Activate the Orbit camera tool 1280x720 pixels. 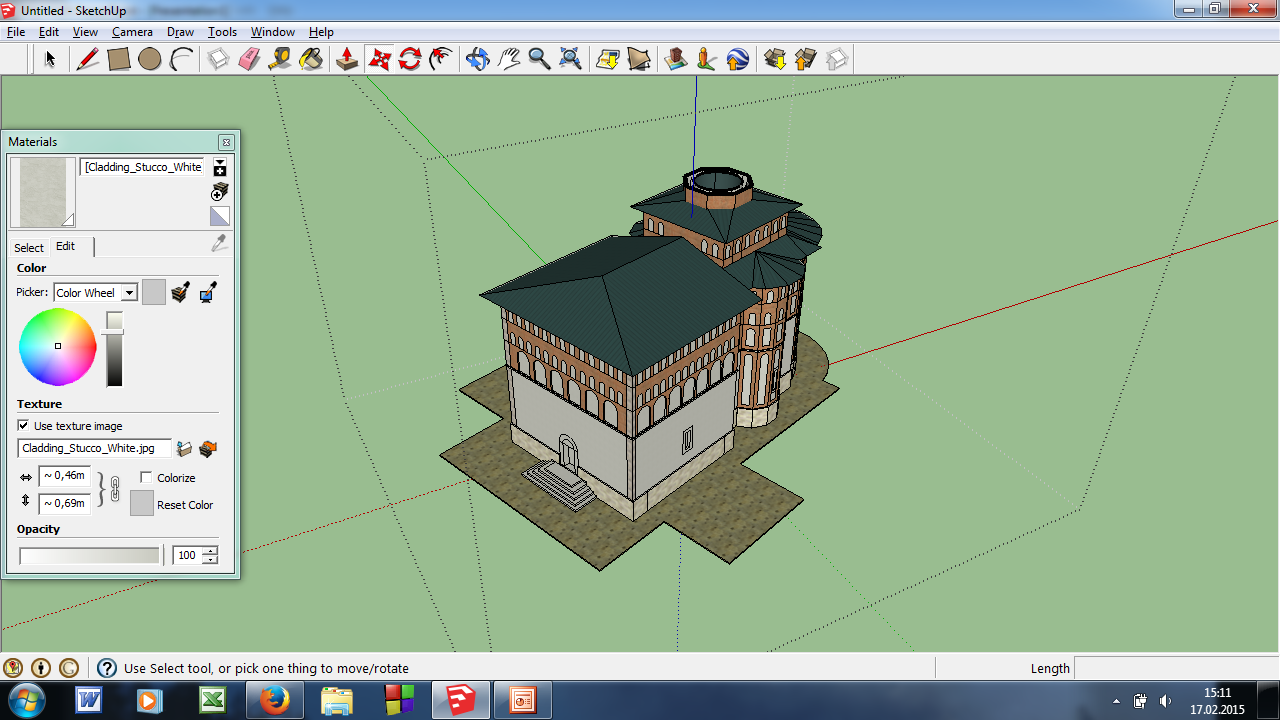(x=477, y=59)
